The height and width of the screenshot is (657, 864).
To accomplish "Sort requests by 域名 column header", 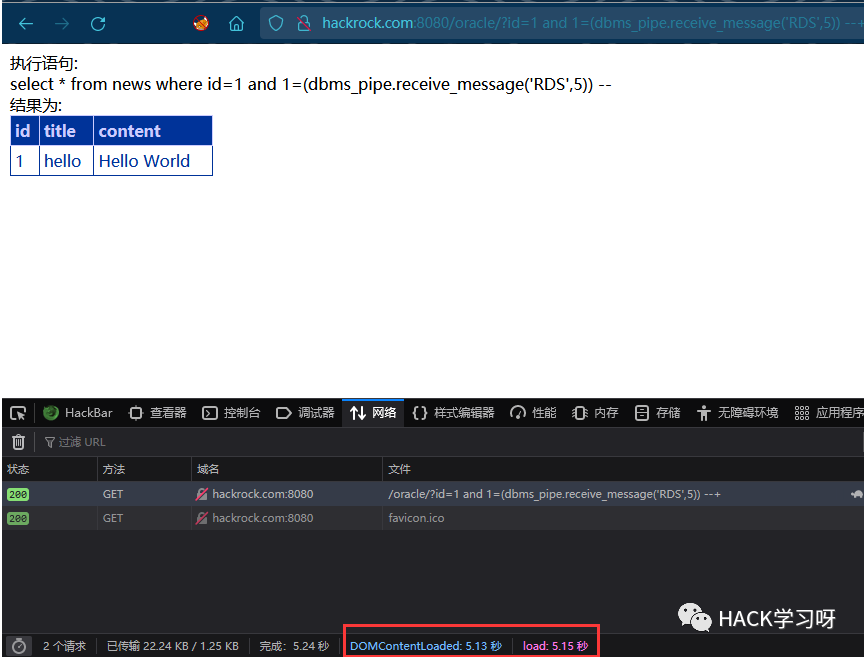I will pos(287,469).
